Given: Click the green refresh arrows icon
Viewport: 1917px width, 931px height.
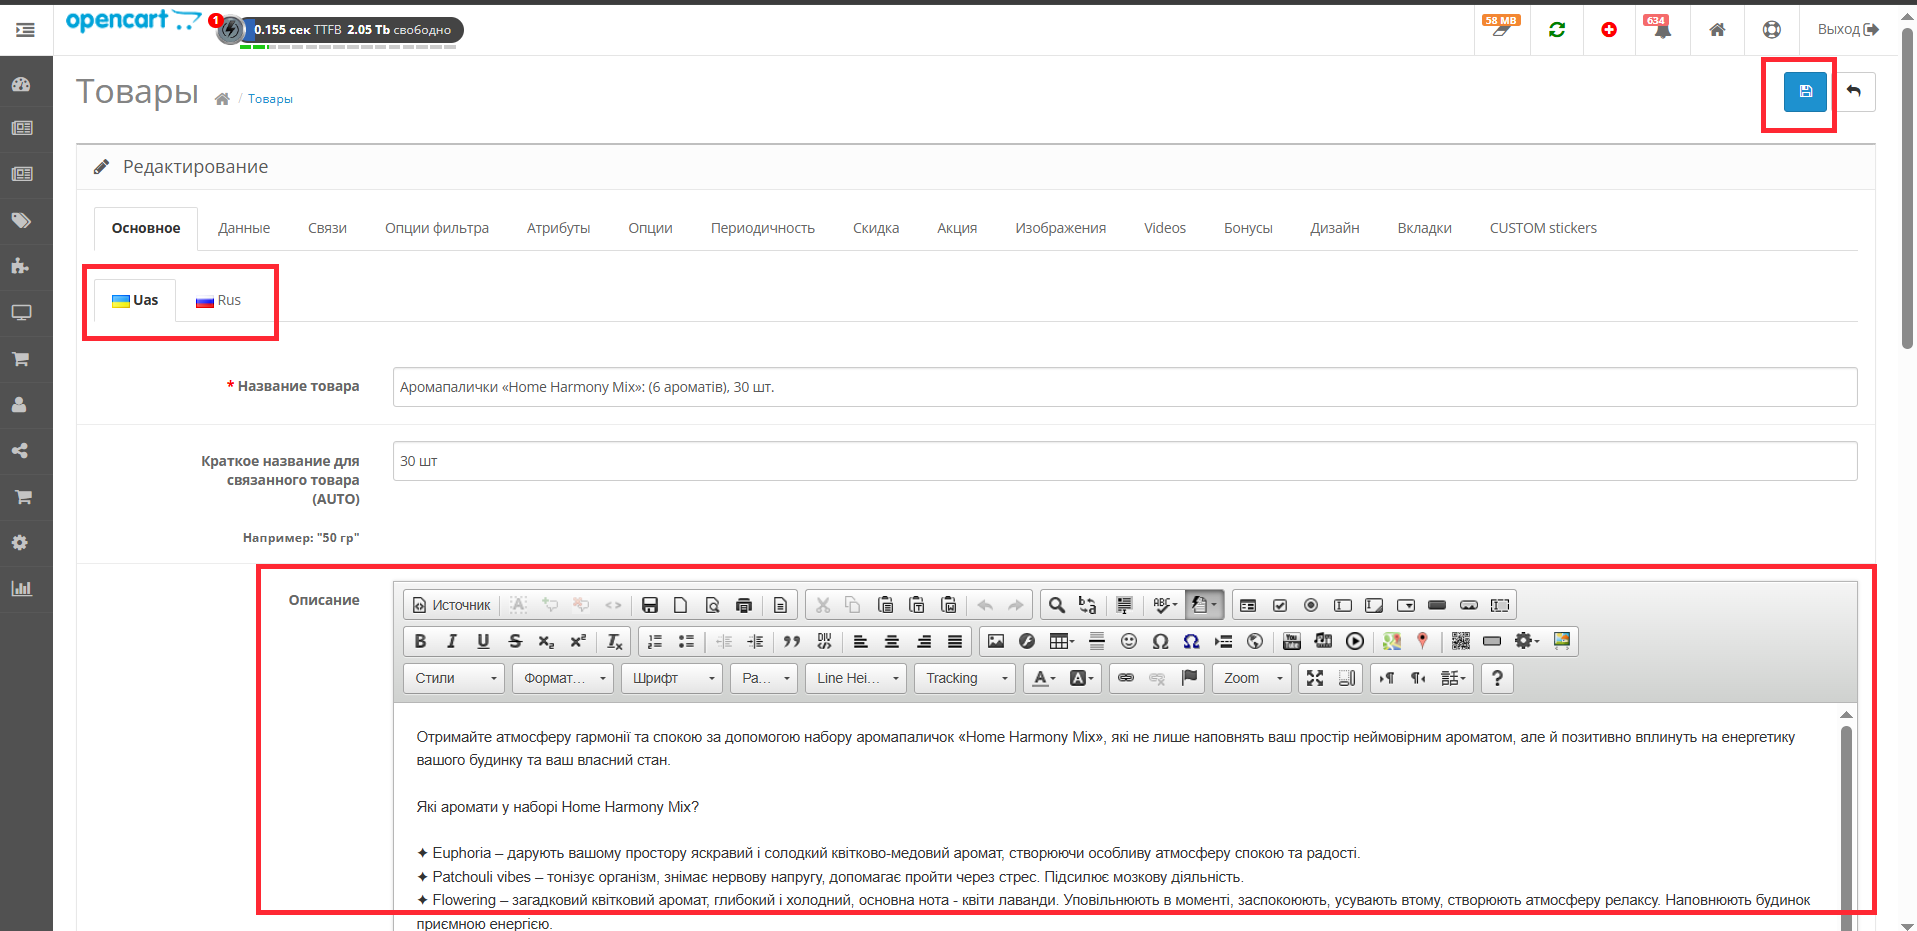Looking at the screenshot, I should pyautogui.click(x=1557, y=30).
